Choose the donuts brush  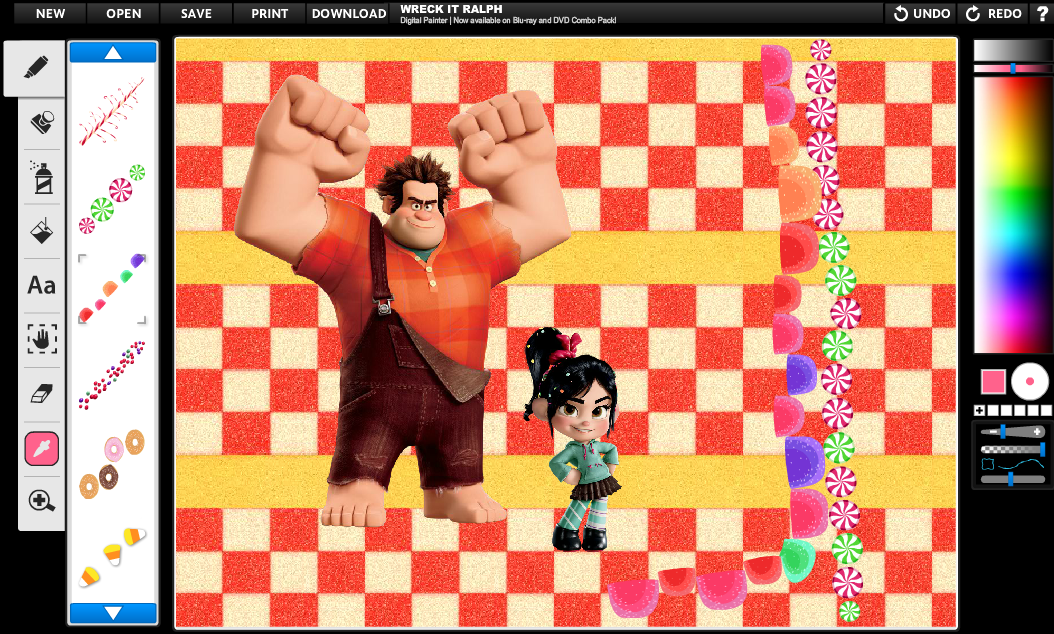pos(112,464)
